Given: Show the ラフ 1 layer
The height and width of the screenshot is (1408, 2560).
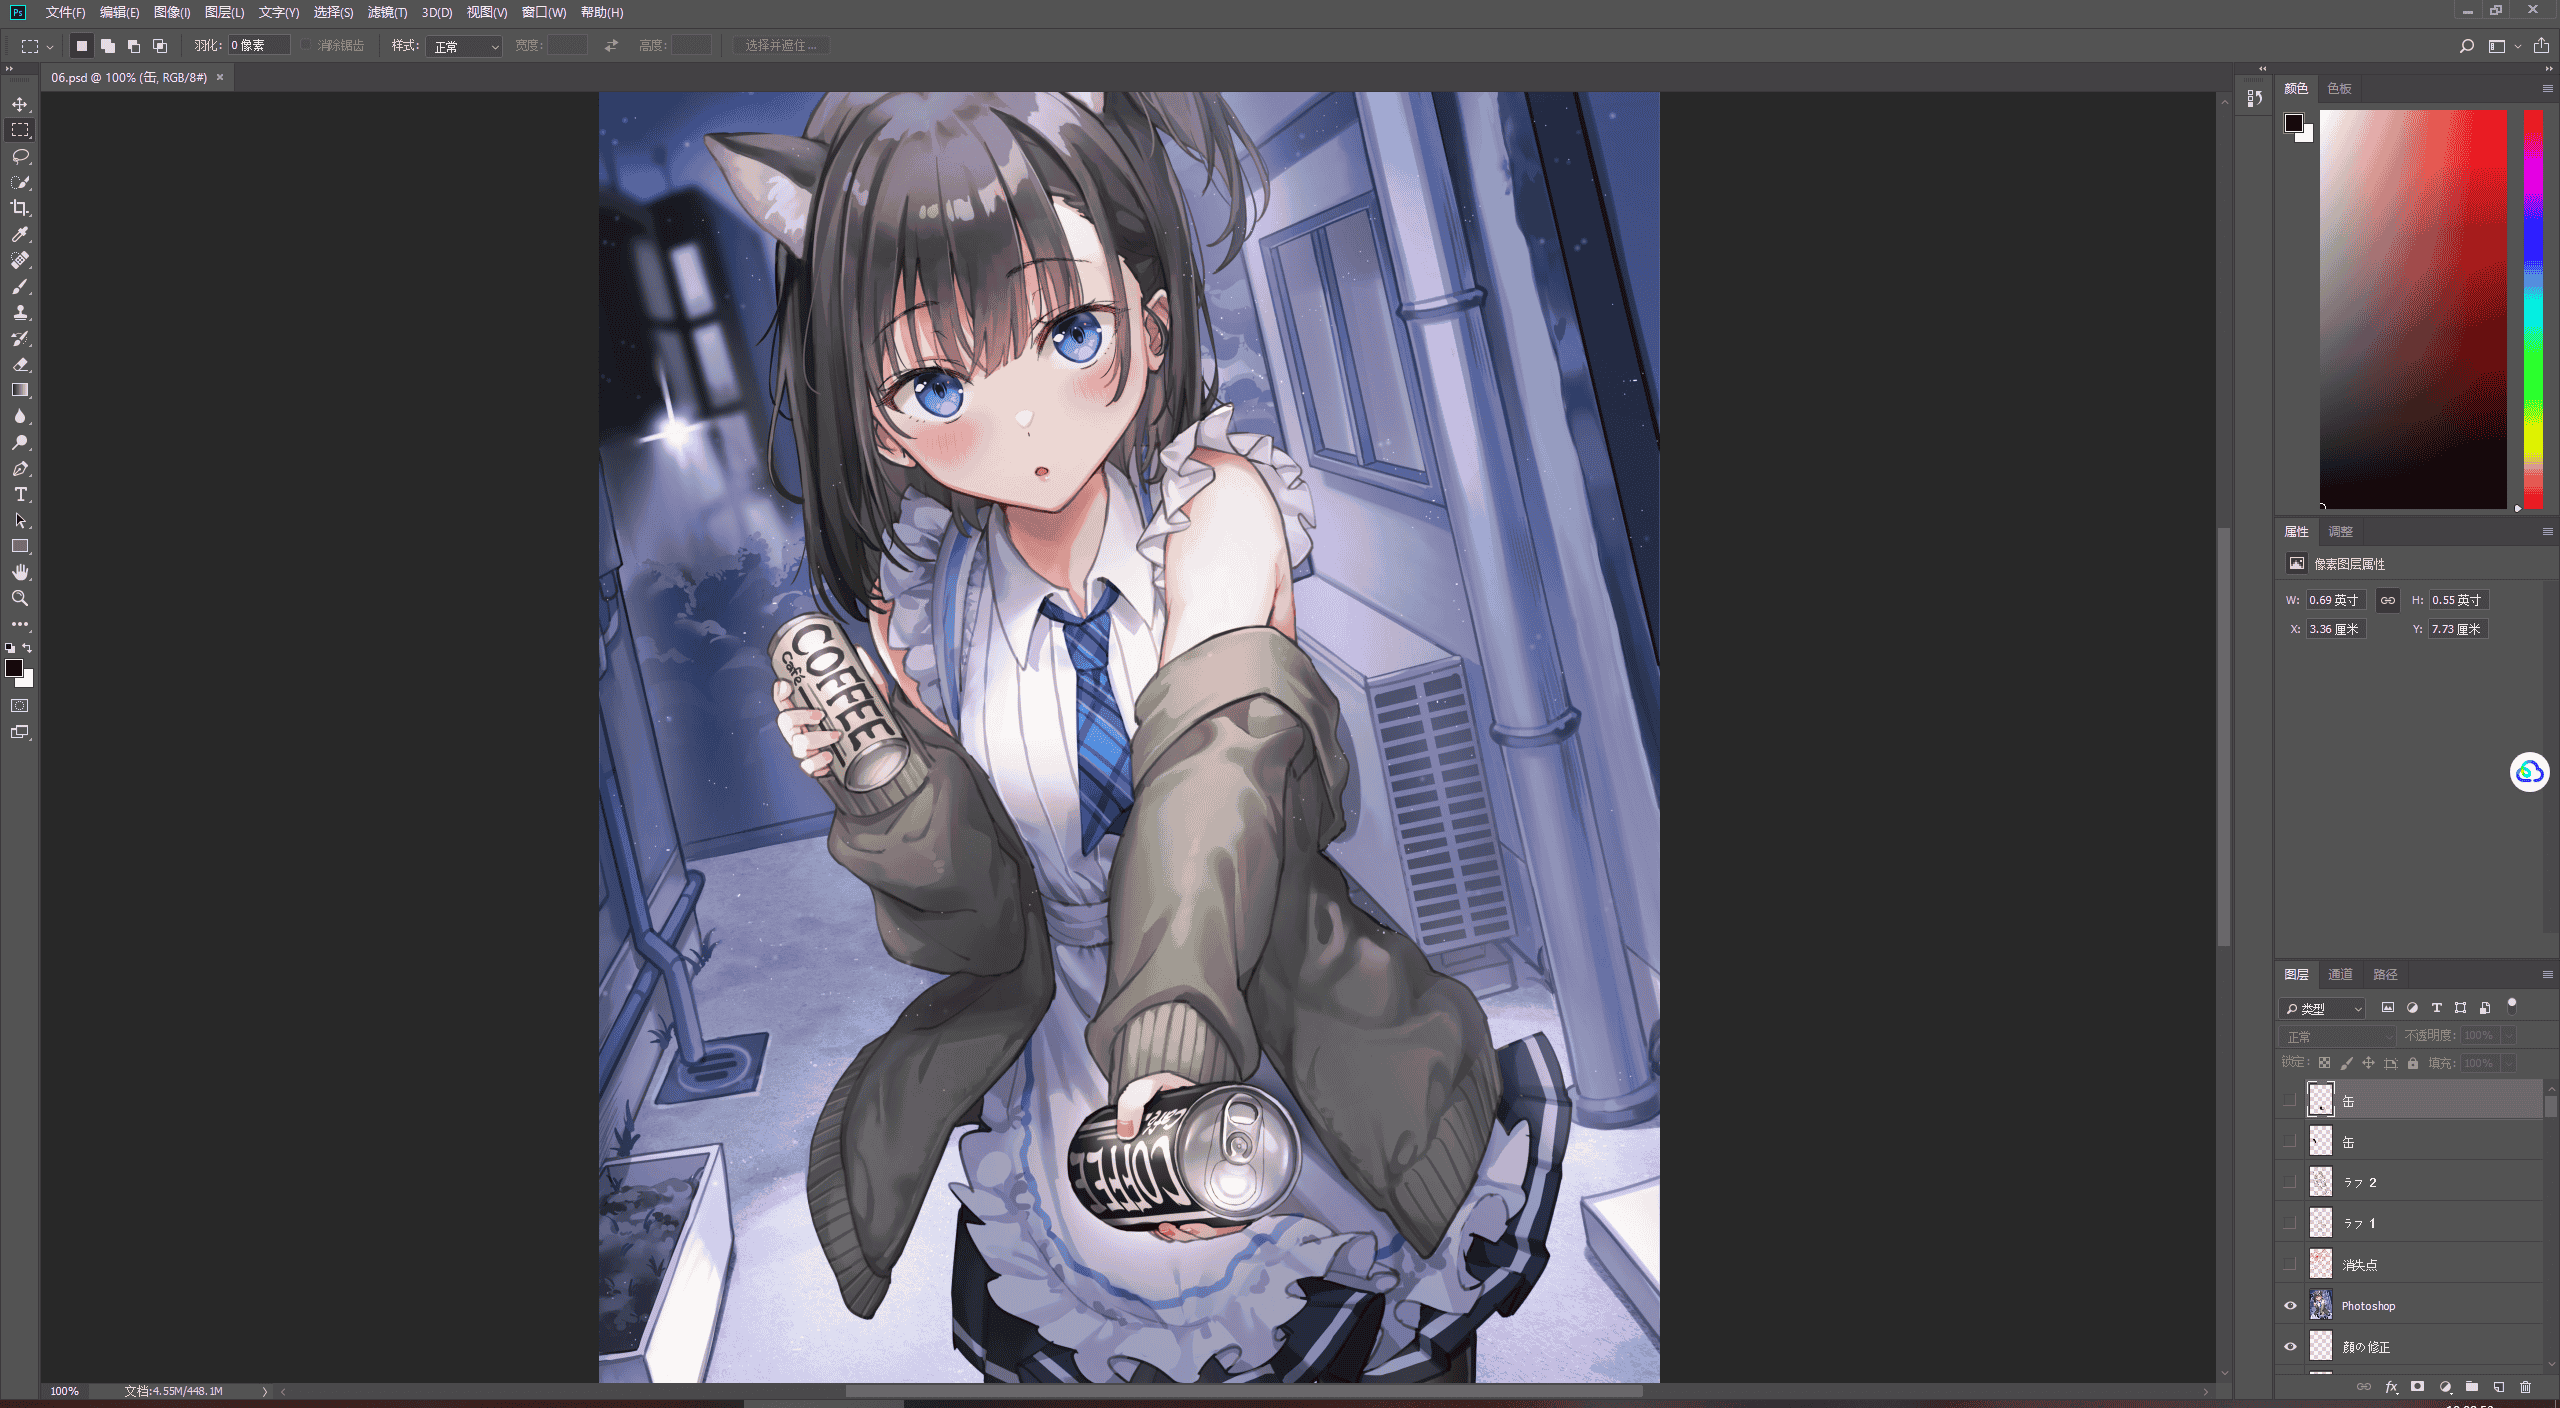Looking at the screenshot, I should (2290, 1223).
